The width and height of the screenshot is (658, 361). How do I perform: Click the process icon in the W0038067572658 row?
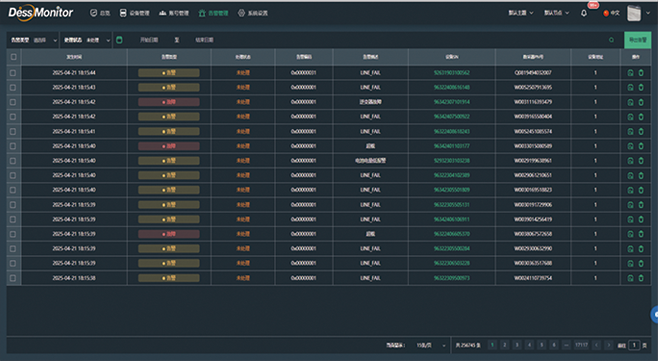[630, 234]
